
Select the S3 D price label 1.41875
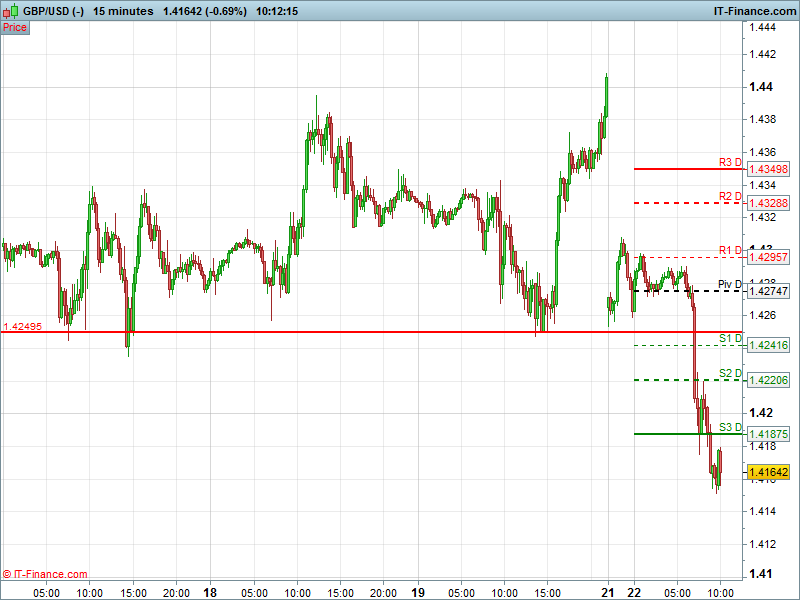tap(768, 434)
